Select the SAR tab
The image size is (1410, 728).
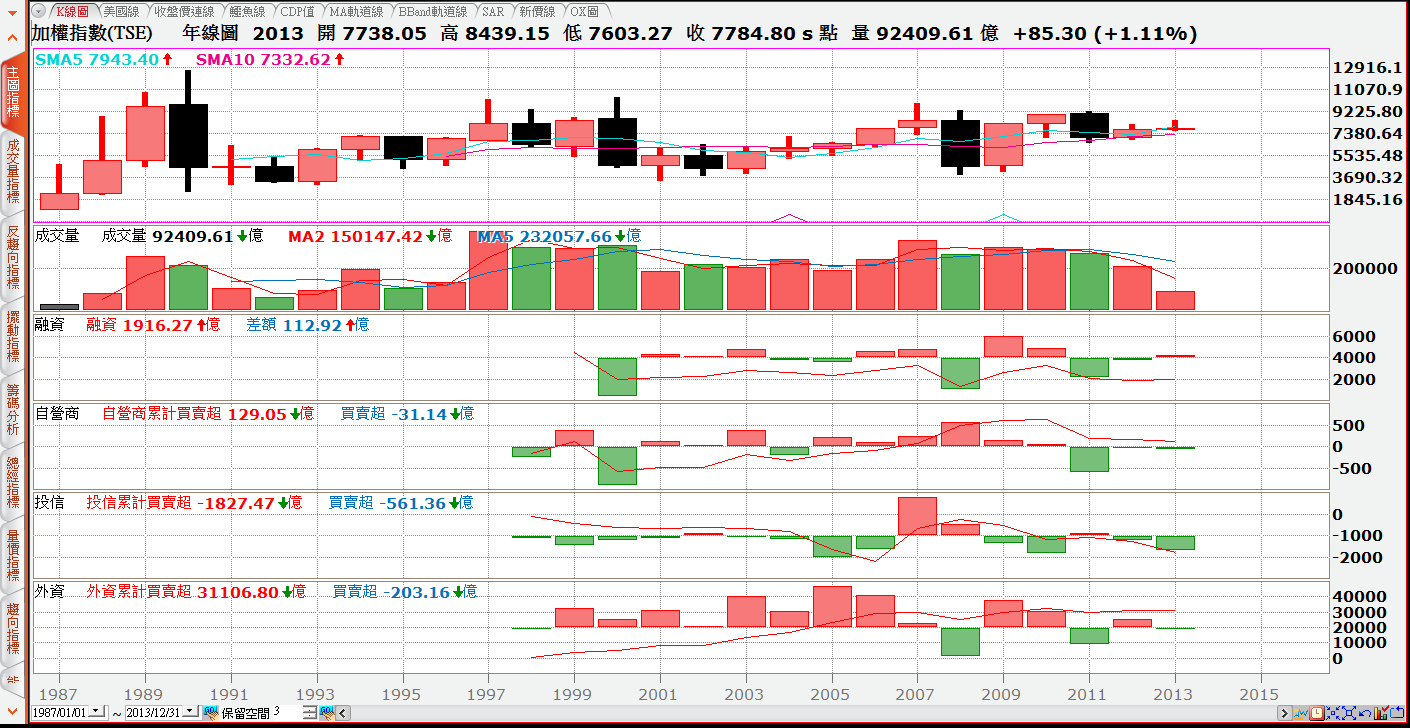tap(493, 11)
